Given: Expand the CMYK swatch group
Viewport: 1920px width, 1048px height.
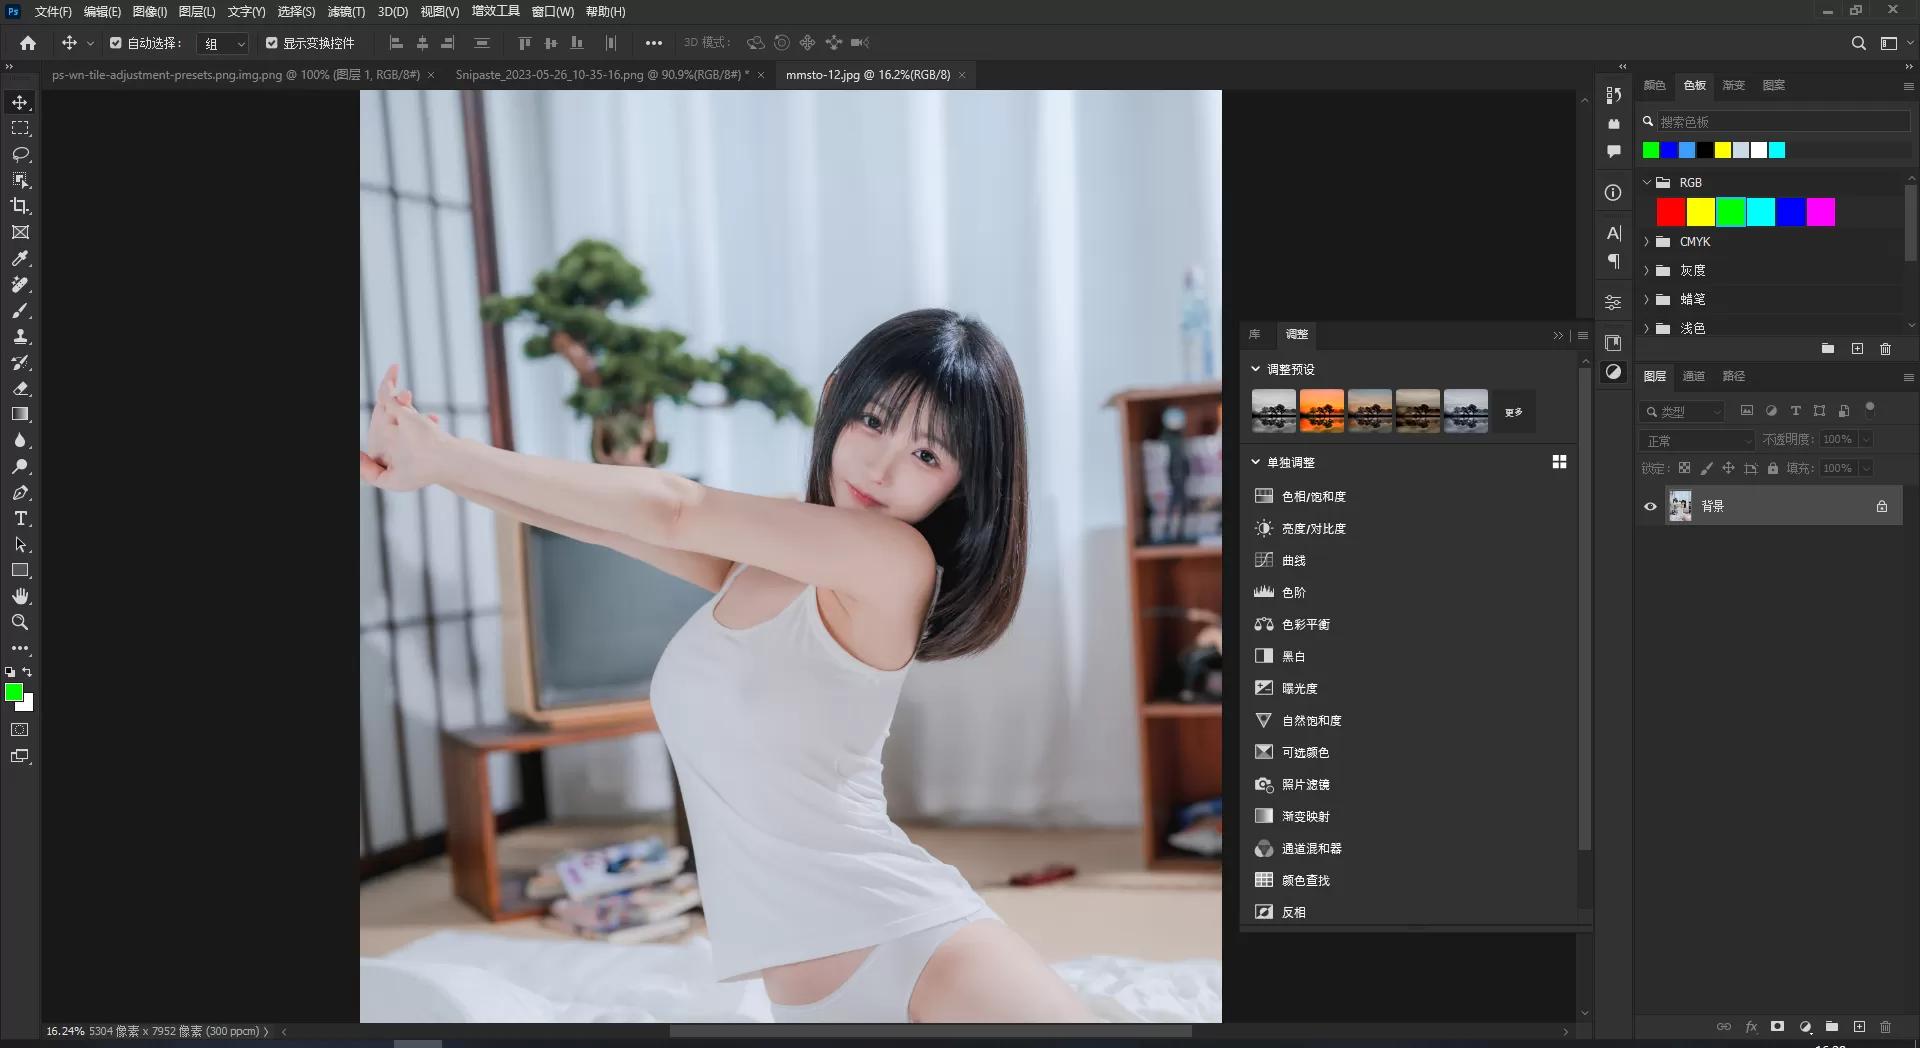Looking at the screenshot, I should click(x=1647, y=241).
